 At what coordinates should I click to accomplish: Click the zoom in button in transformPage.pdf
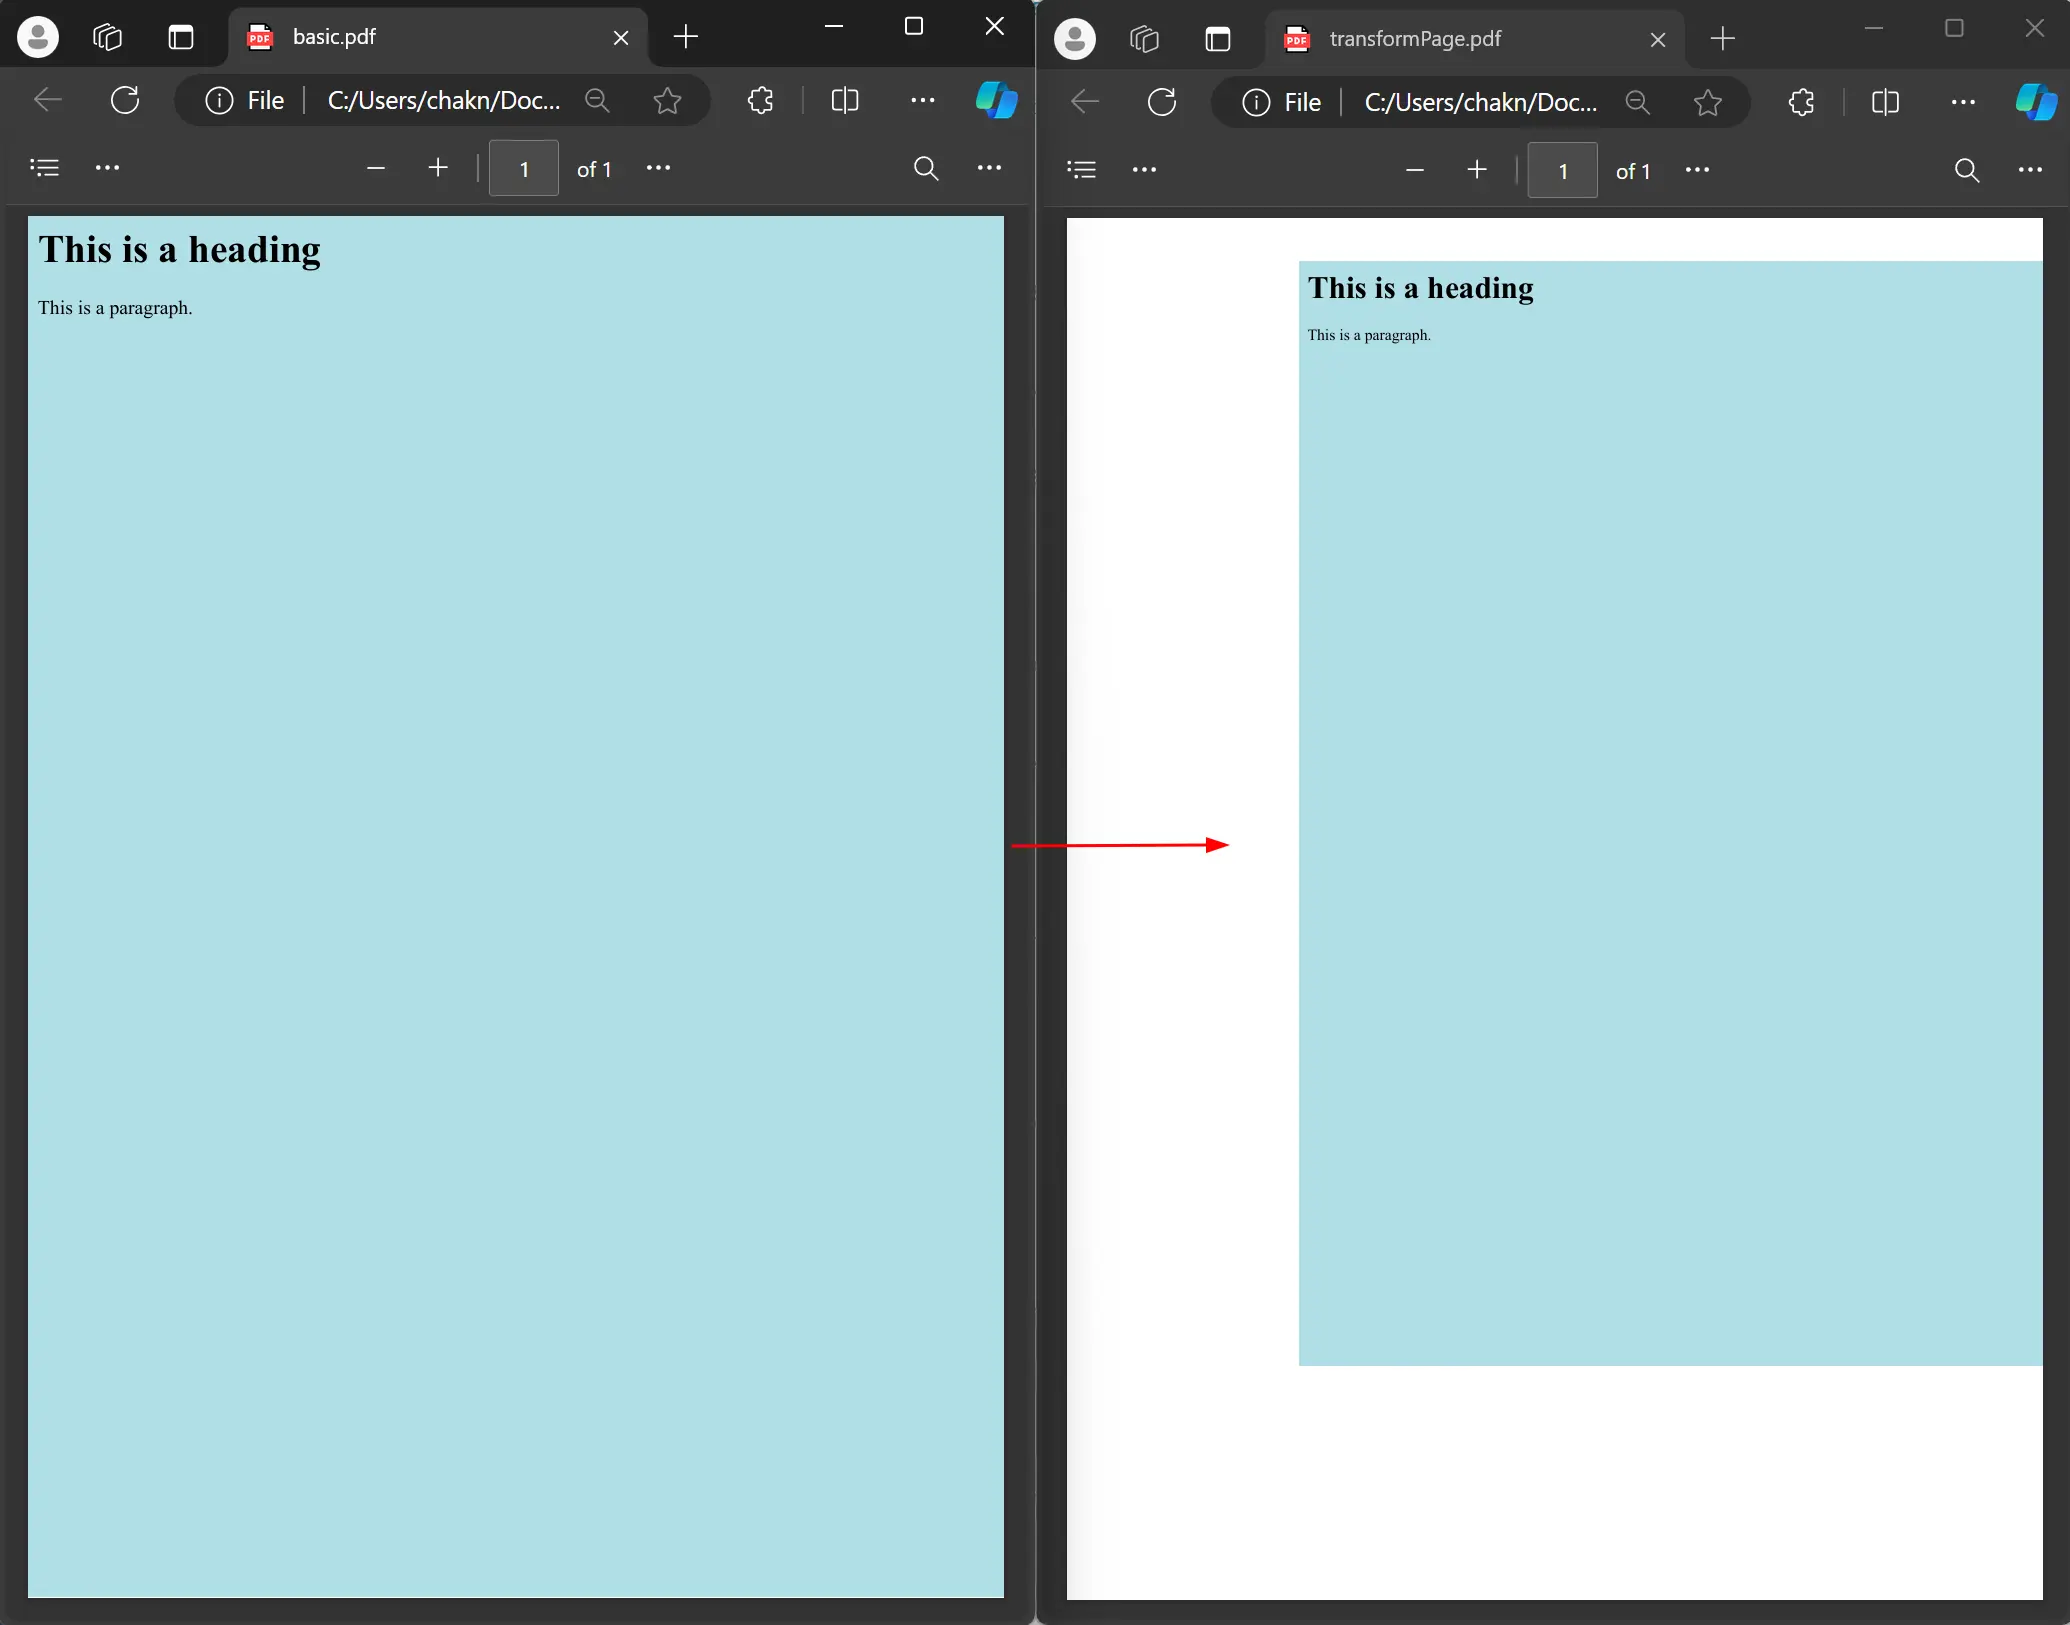1477,170
